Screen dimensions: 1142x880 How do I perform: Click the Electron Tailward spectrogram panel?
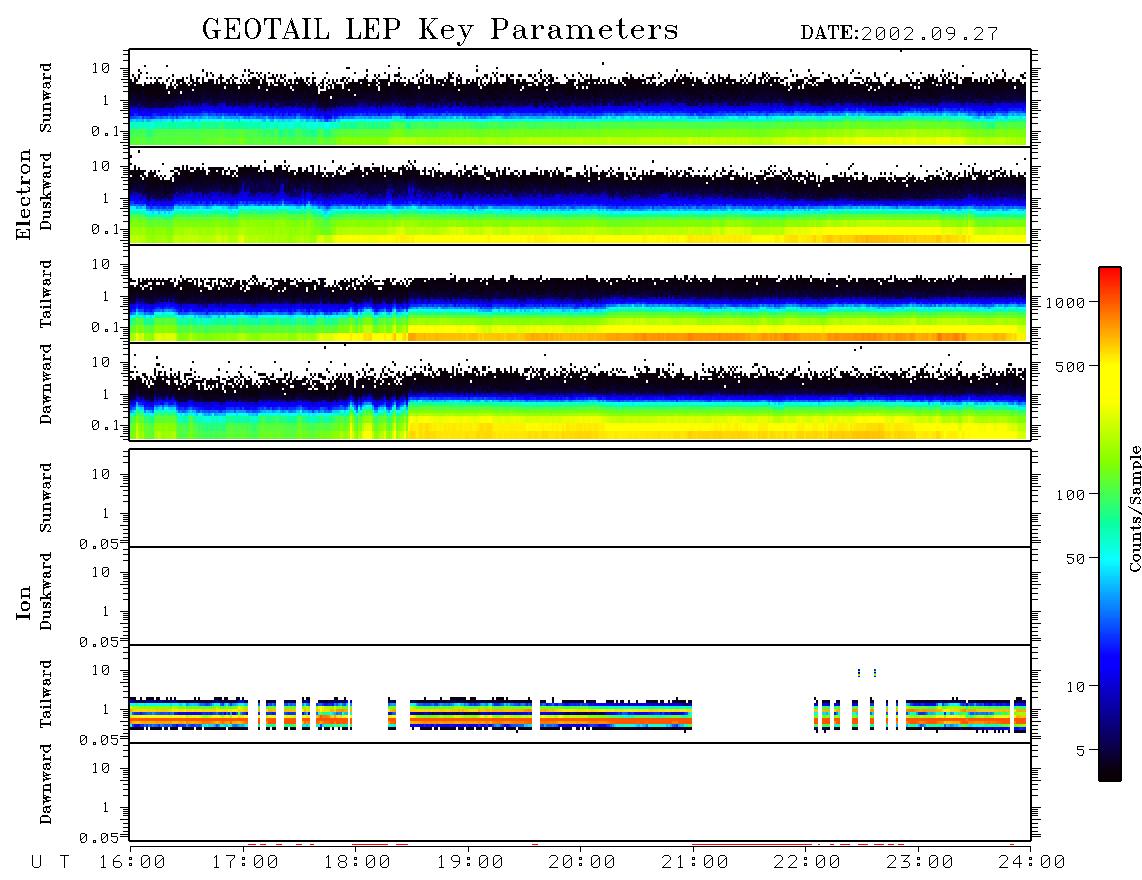(x=580, y=294)
